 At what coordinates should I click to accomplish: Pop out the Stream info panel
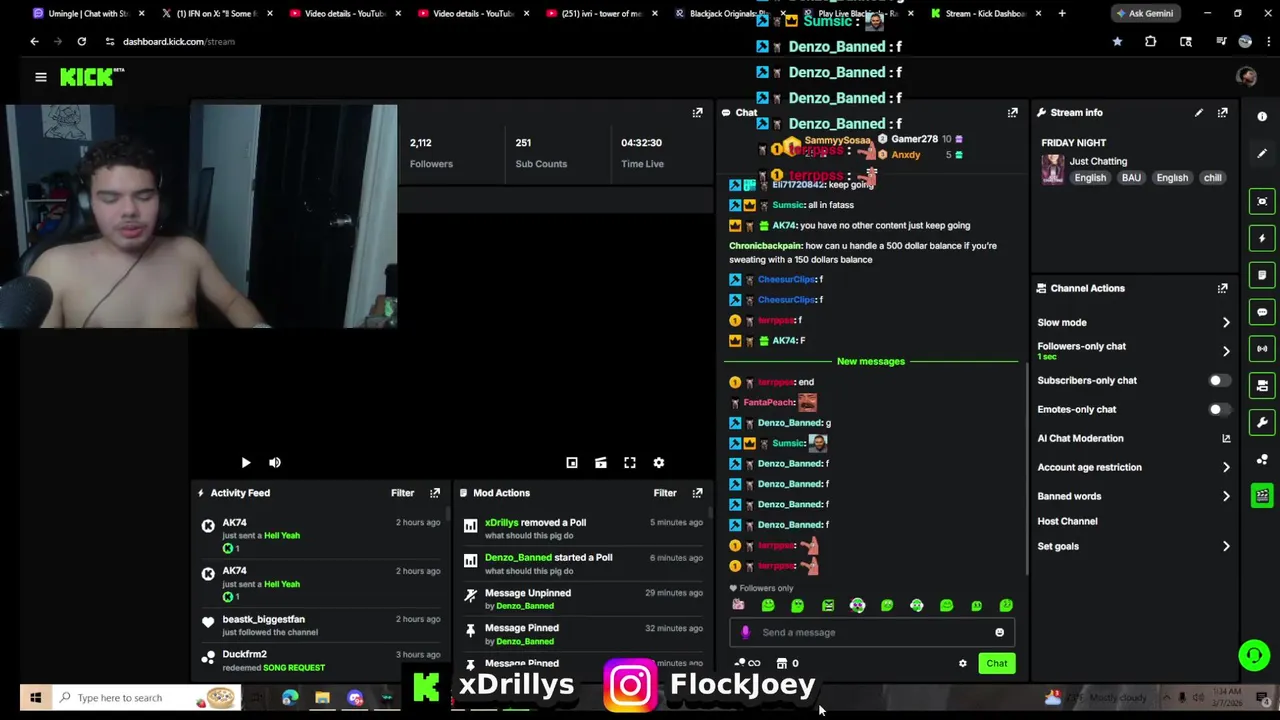pos(1222,113)
